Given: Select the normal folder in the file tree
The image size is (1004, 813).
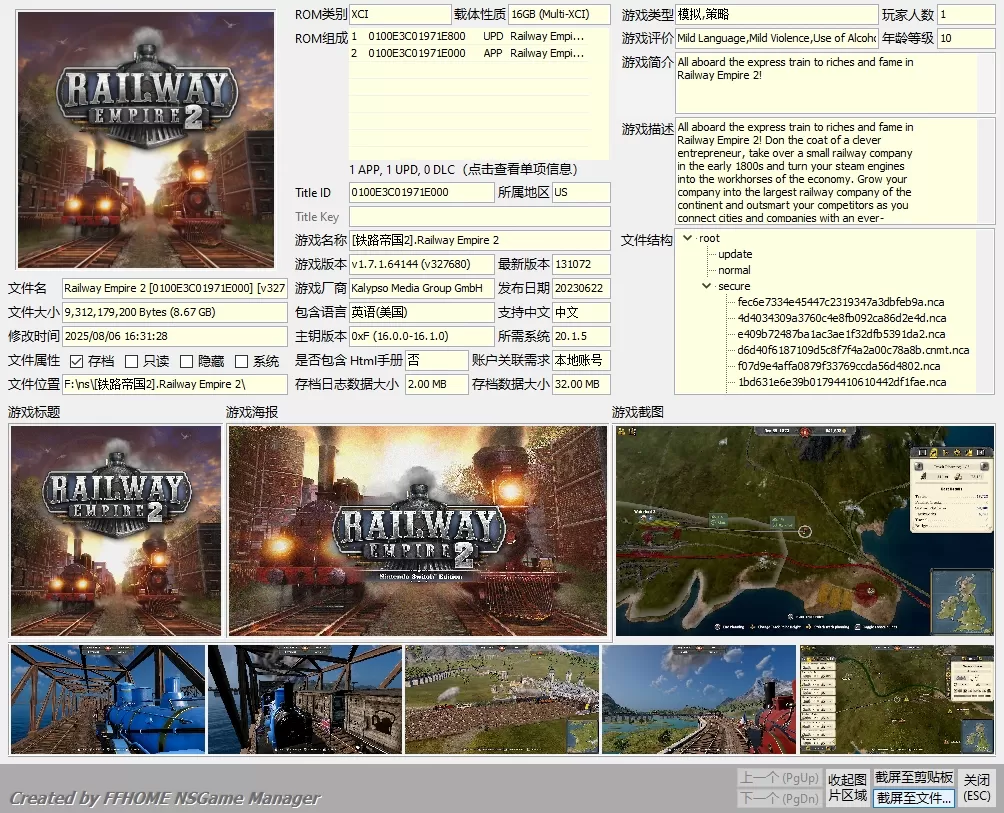Looking at the screenshot, I should pos(734,269).
